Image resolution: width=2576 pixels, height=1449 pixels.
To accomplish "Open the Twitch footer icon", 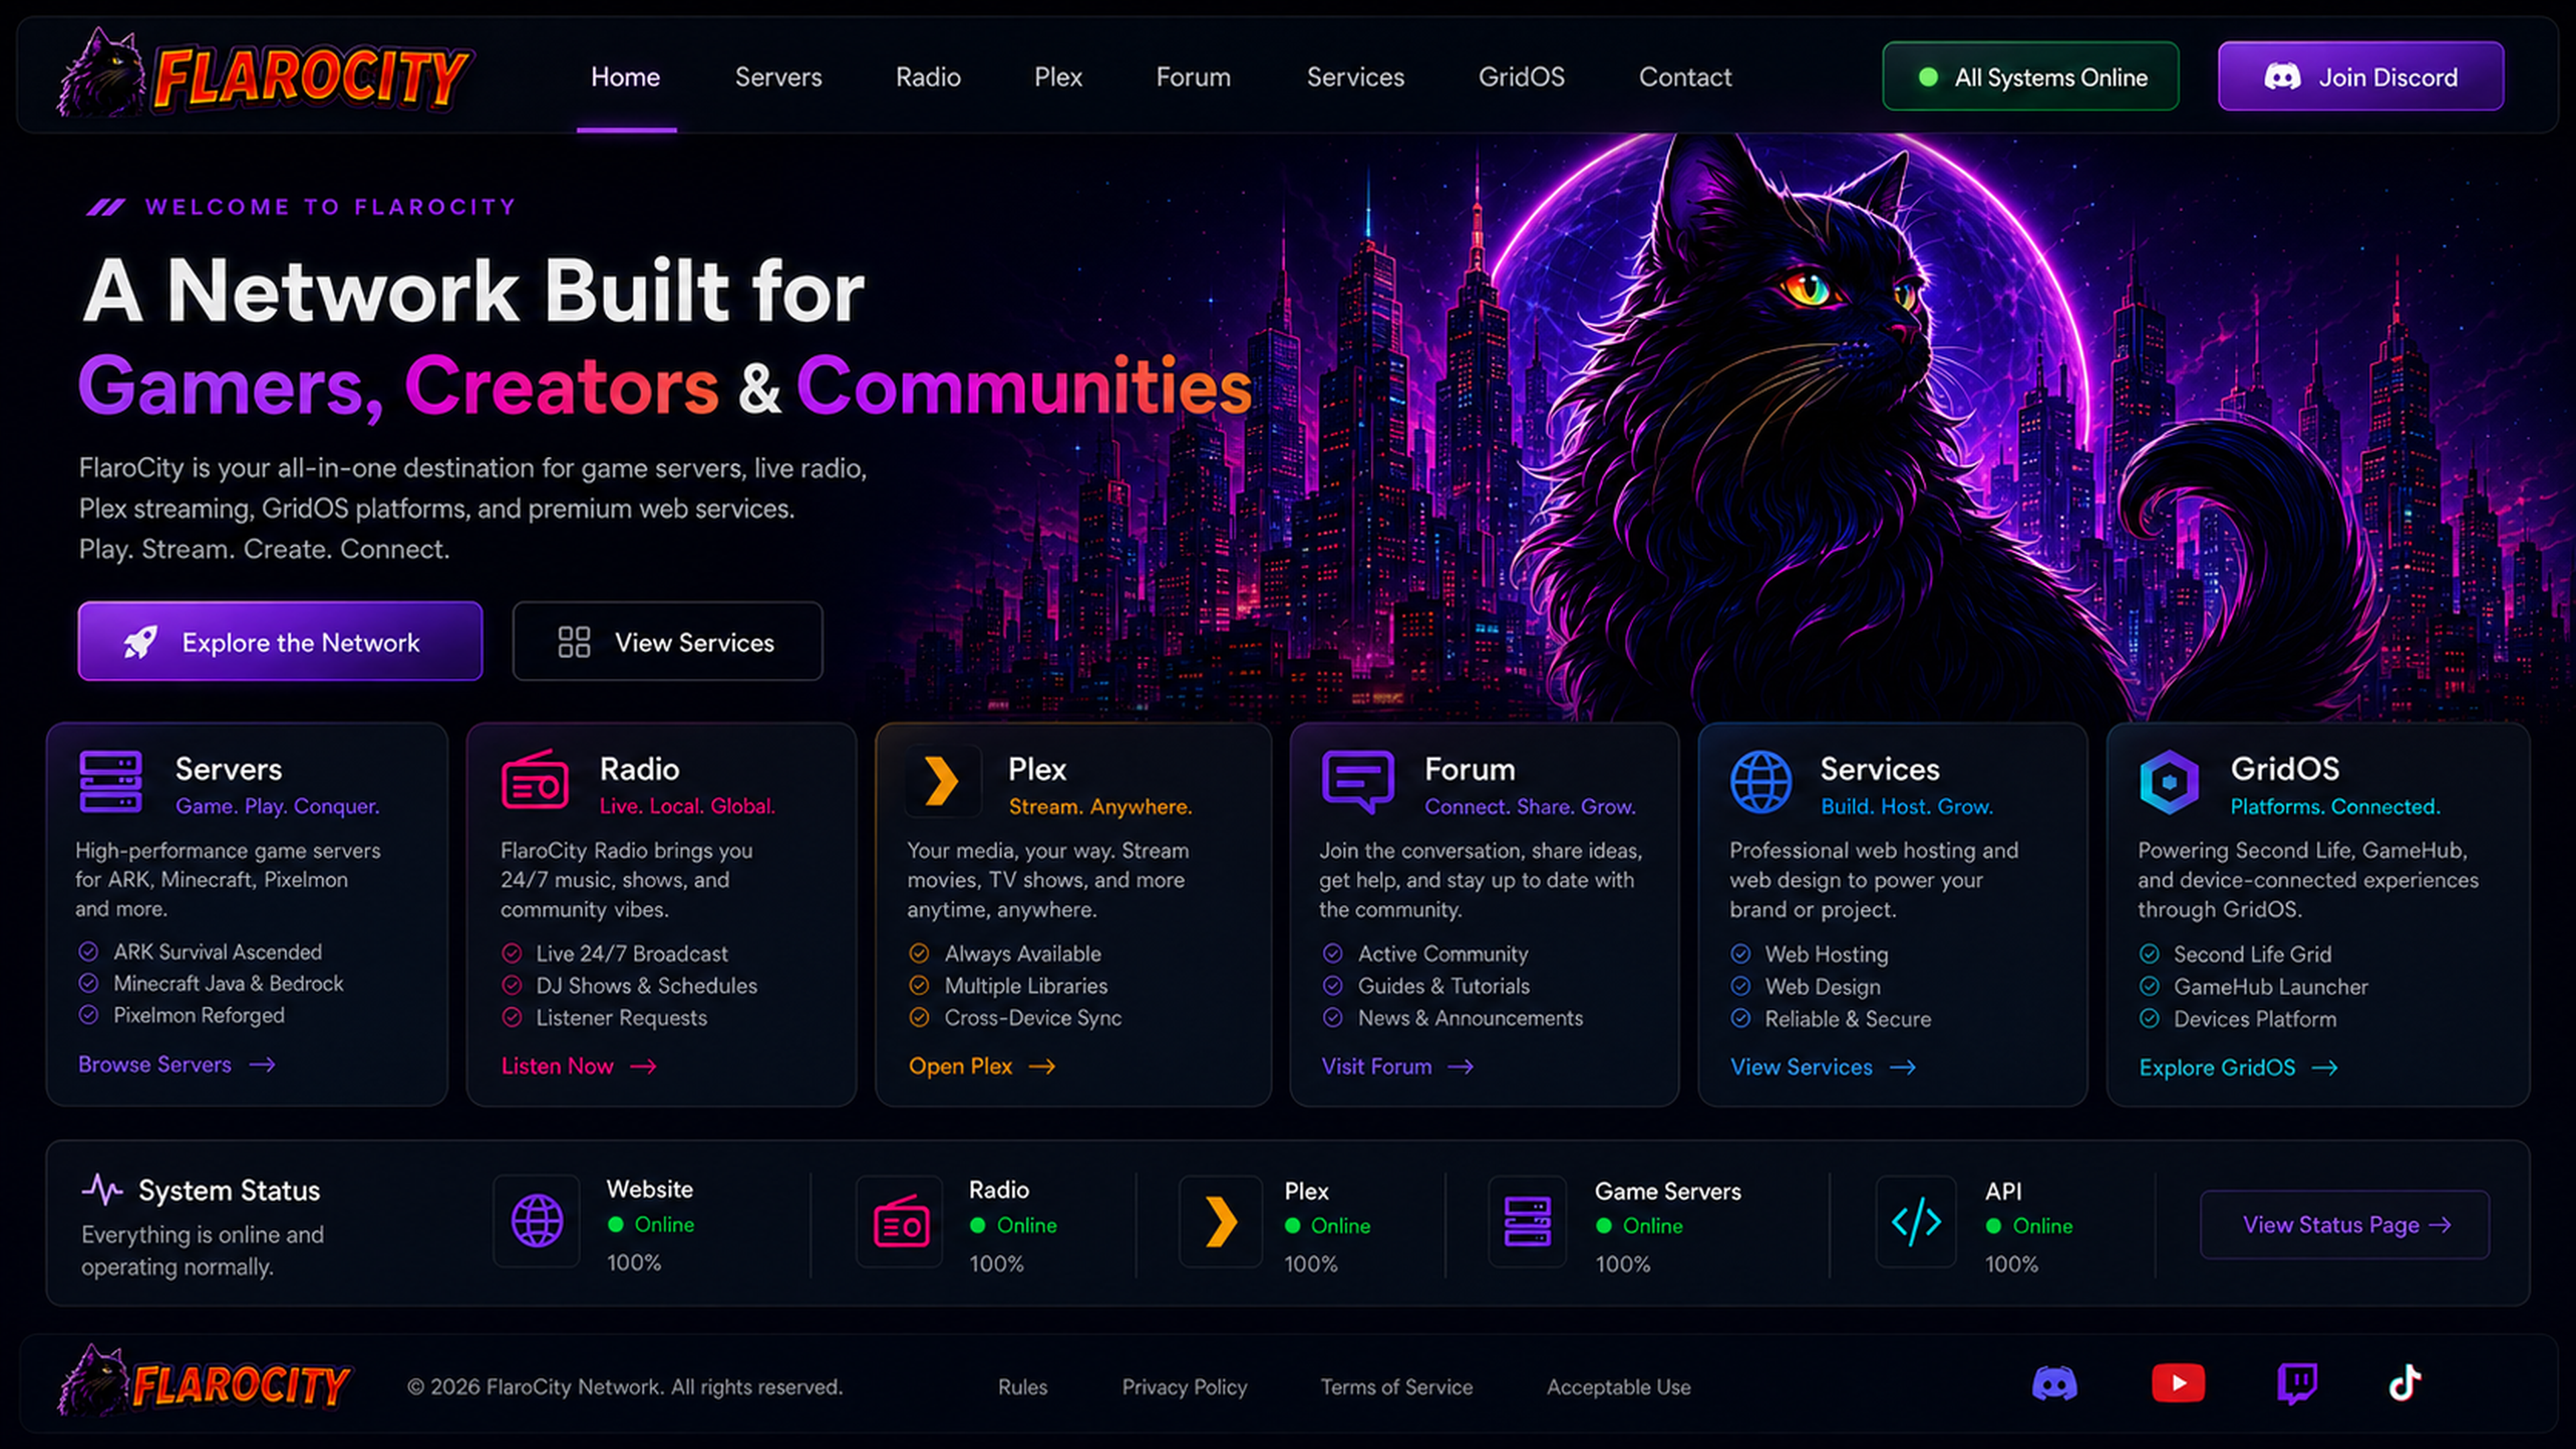I will point(2297,1384).
